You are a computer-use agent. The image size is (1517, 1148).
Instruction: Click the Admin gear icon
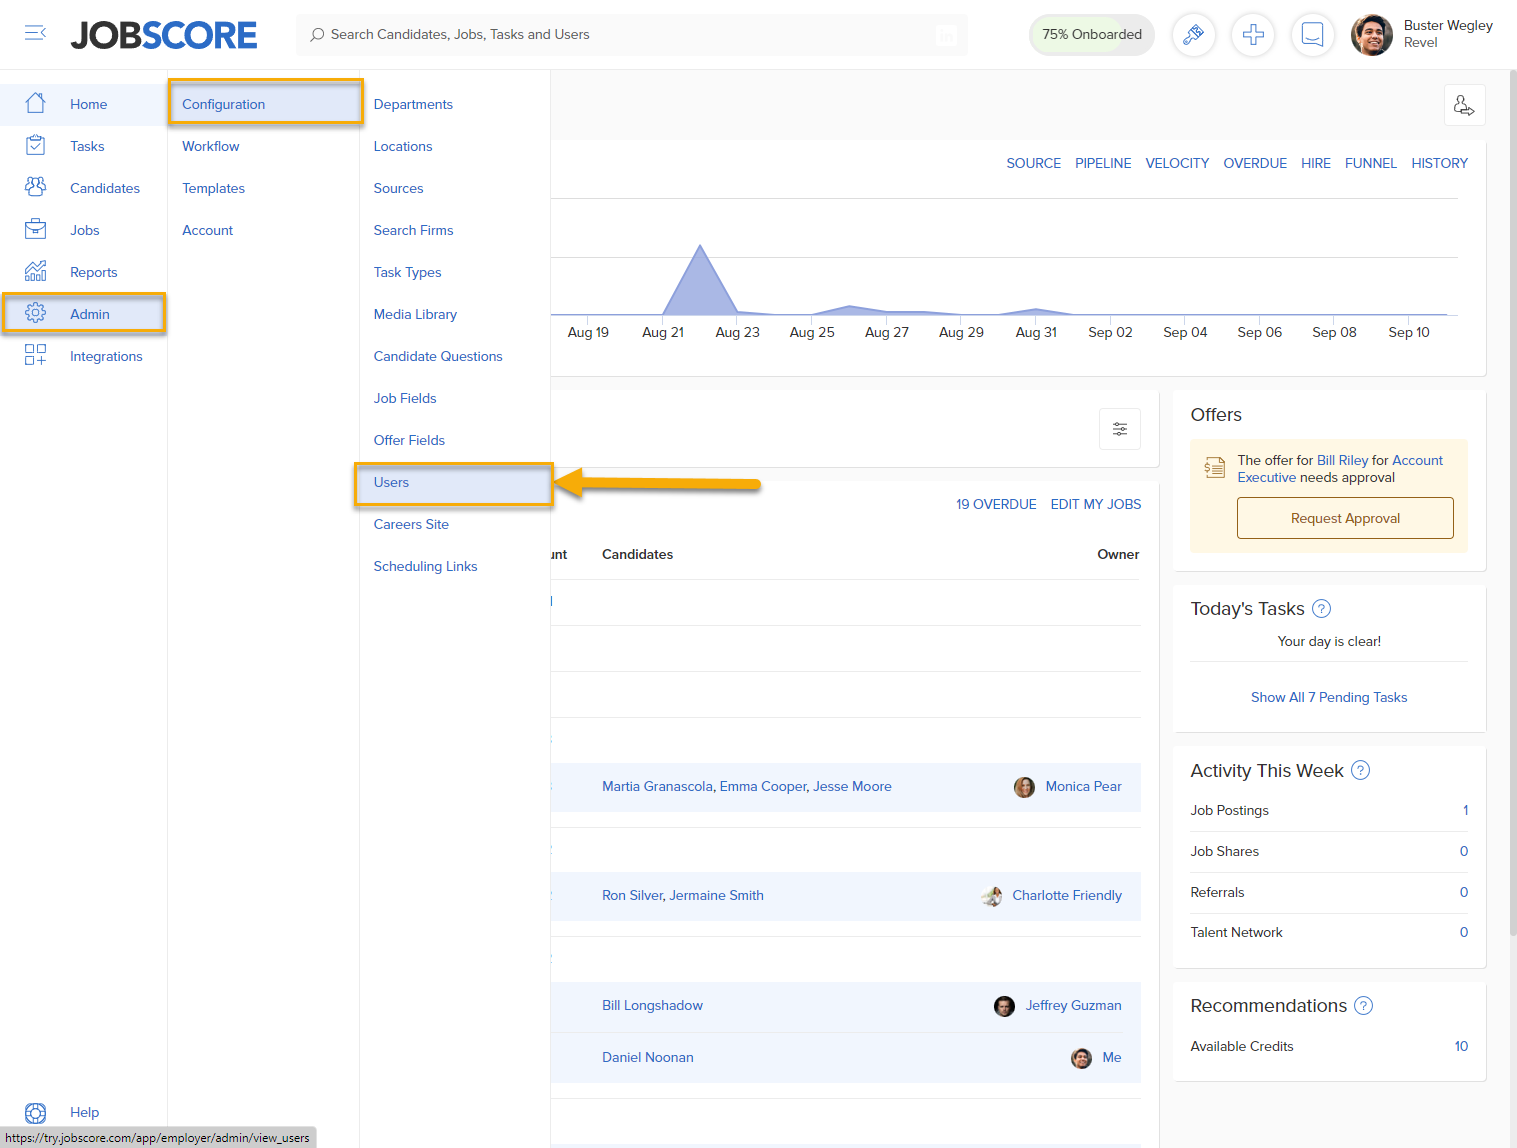coord(35,313)
